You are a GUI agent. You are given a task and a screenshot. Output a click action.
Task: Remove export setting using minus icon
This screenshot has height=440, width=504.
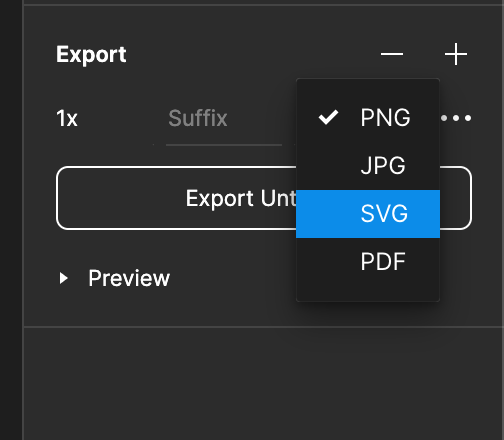pos(392,54)
